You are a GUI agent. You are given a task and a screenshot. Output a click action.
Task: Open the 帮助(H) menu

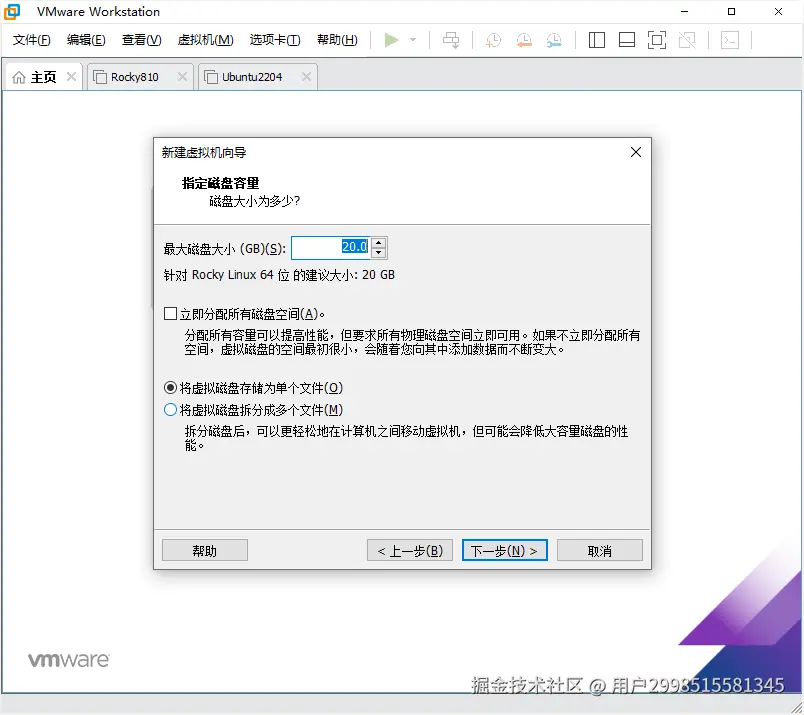(x=337, y=40)
